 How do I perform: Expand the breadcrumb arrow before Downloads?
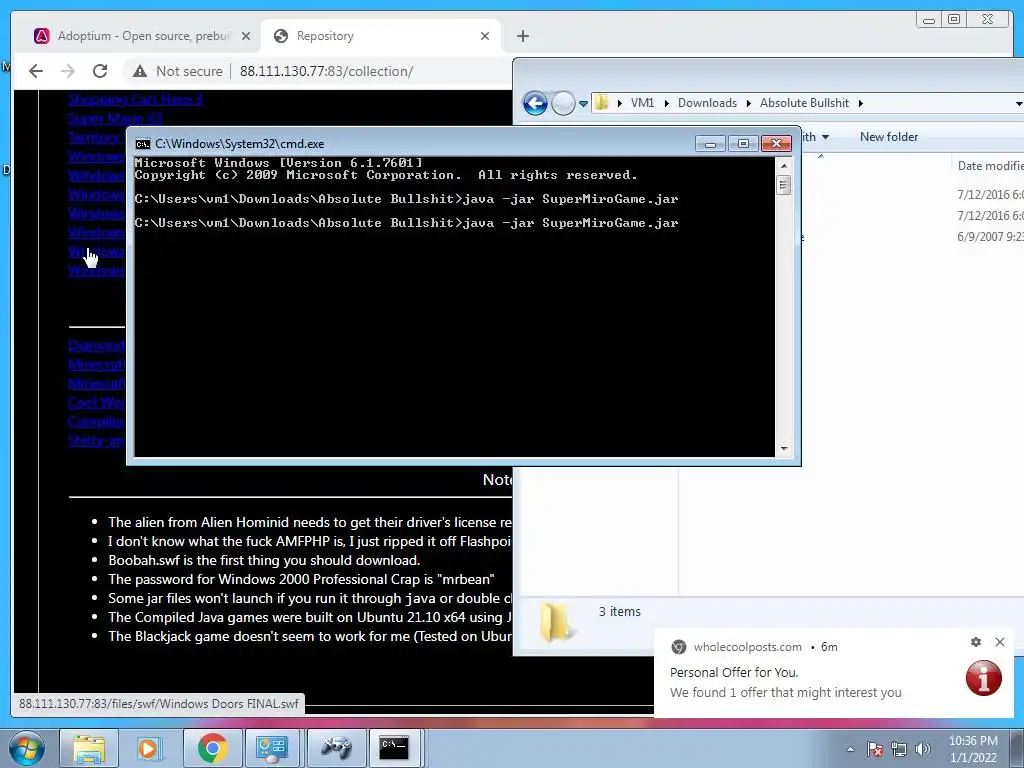[666, 103]
